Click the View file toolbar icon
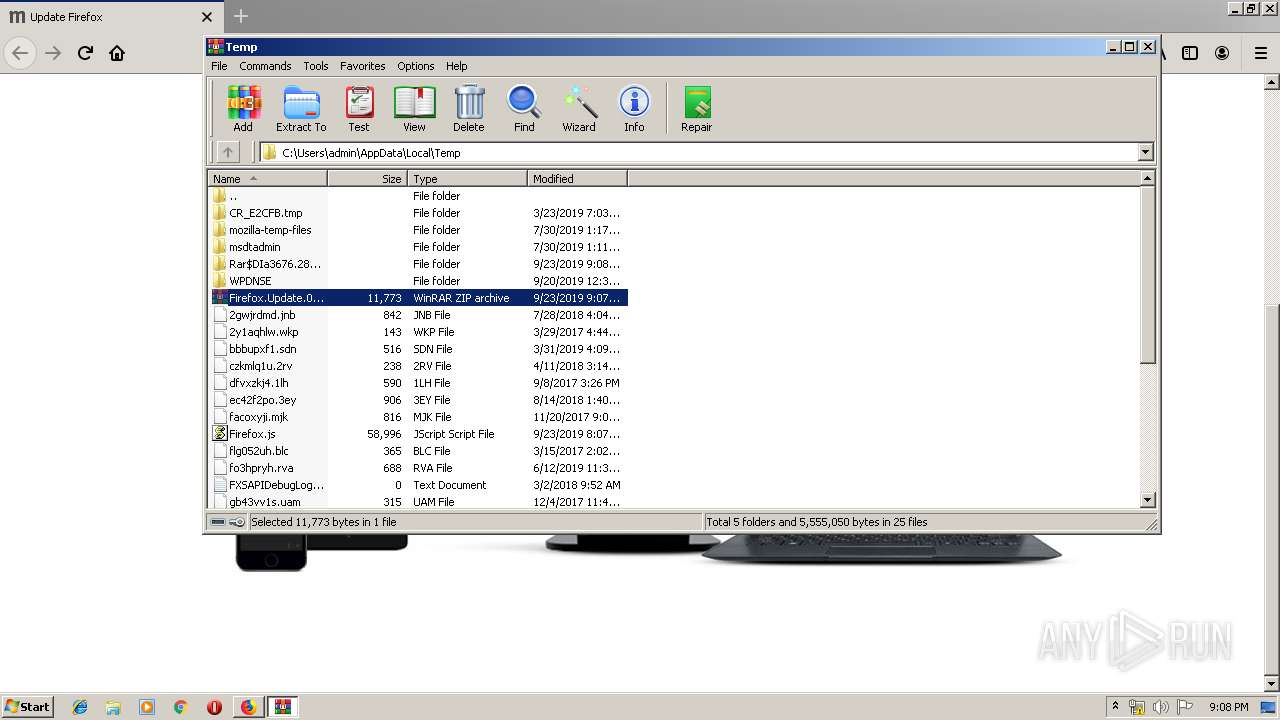1280x720 pixels. pyautogui.click(x=414, y=108)
